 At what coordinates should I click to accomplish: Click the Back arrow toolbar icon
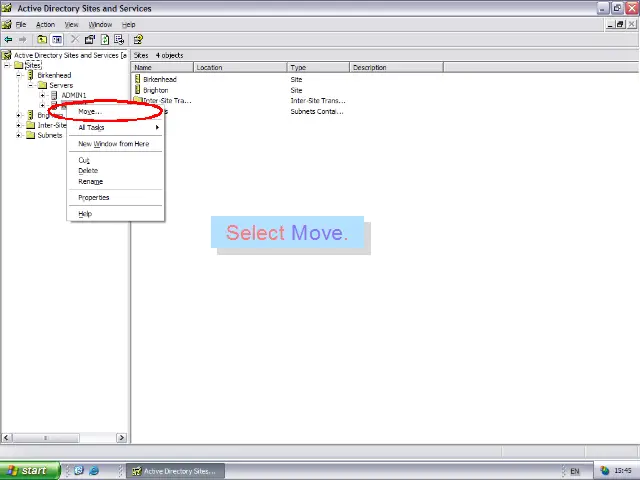click(9, 40)
